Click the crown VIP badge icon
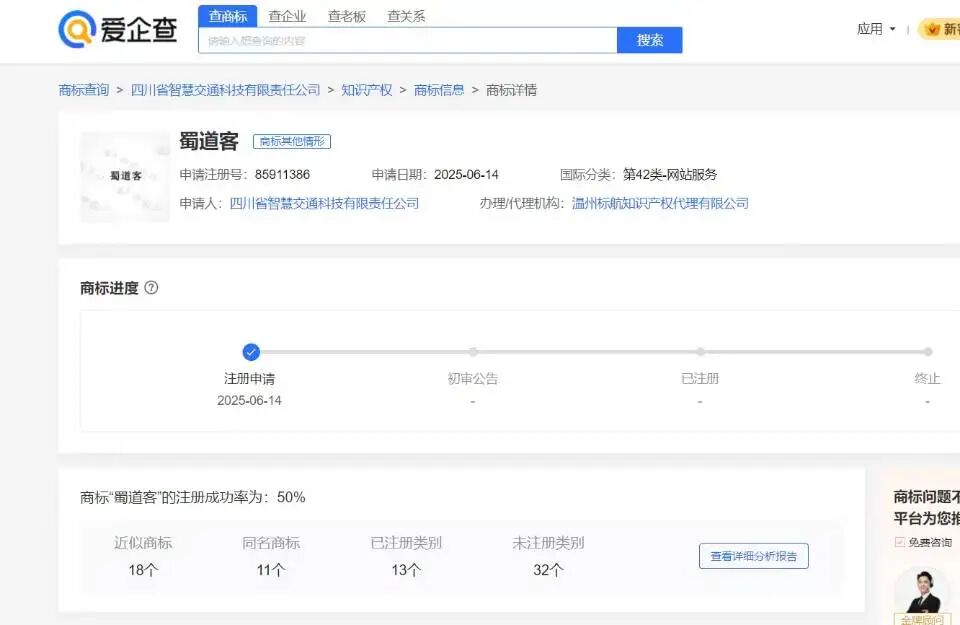Screen dimensions: 960x625 click(932, 29)
